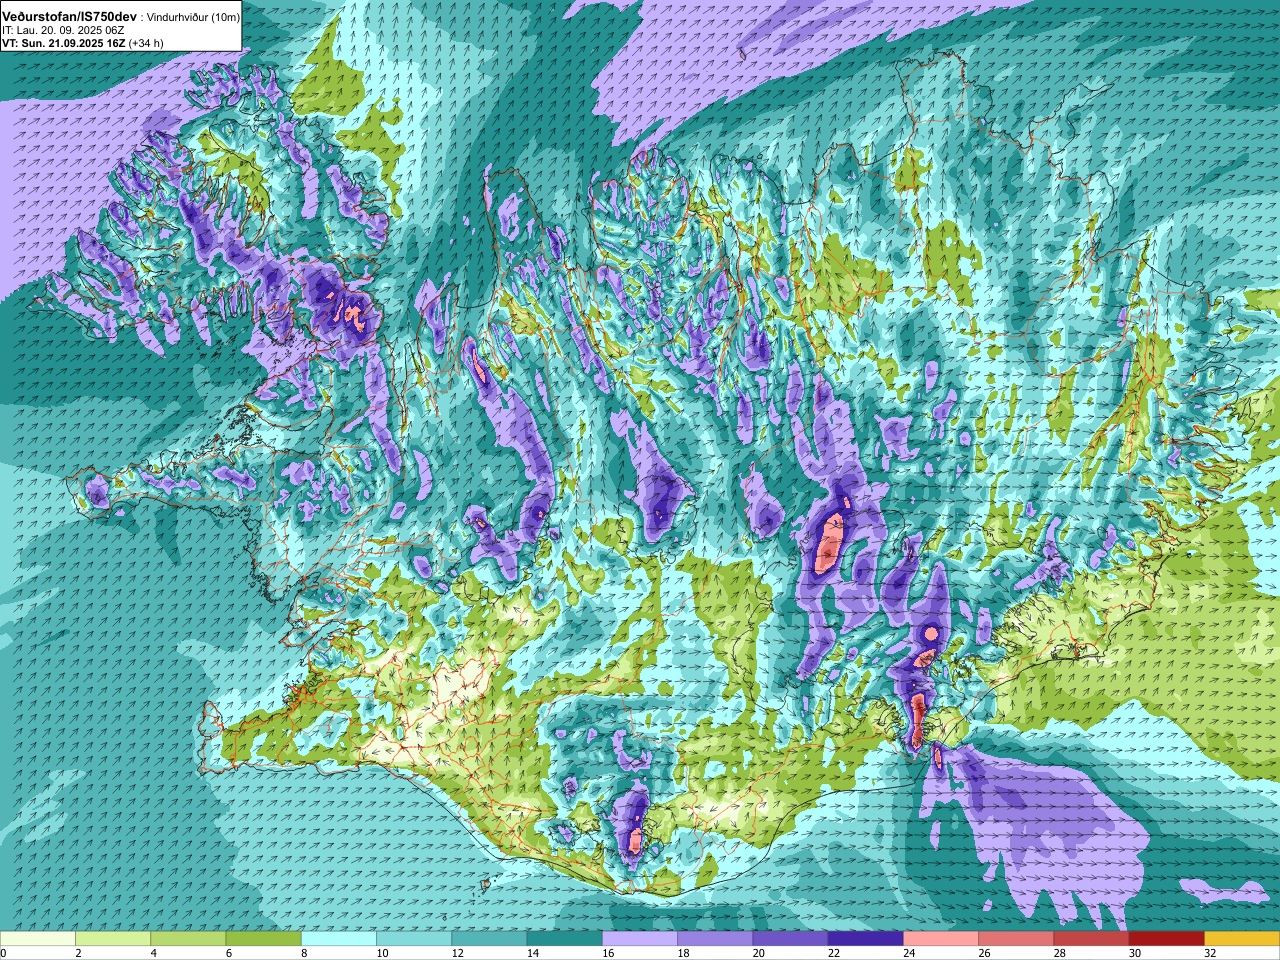
Task: Select the pale cyan 8–10 legend swatch
Action: (339, 939)
